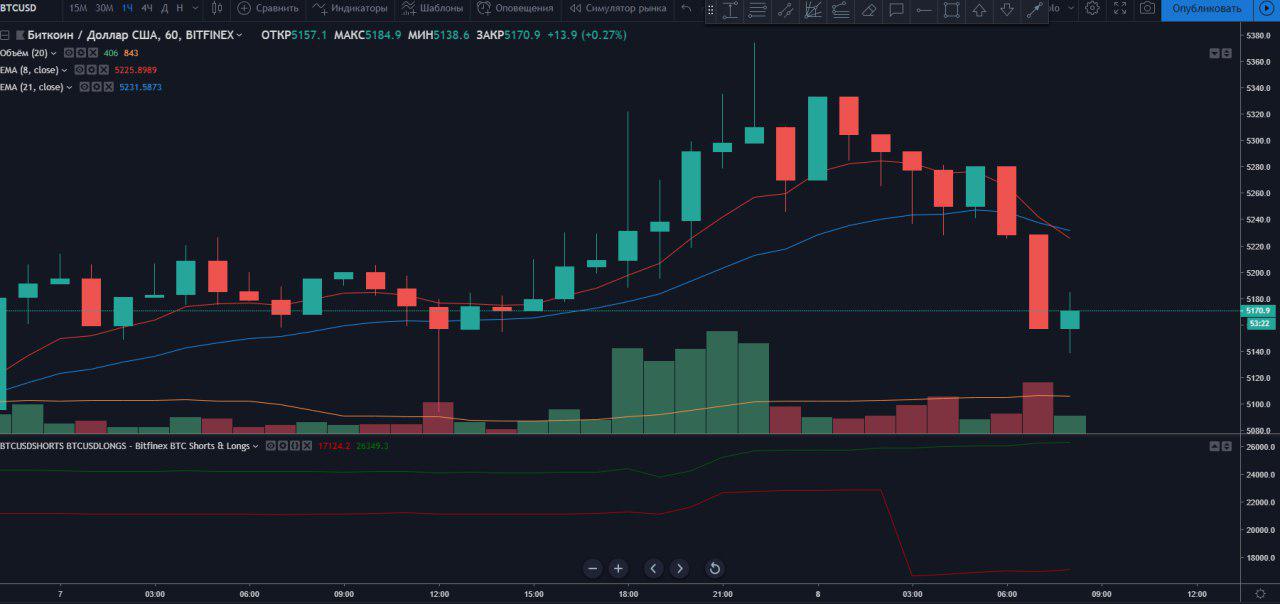This screenshot has width=1280, height=604.
Task: Click the Опубликовать publish button
Action: (x=1207, y=8)
